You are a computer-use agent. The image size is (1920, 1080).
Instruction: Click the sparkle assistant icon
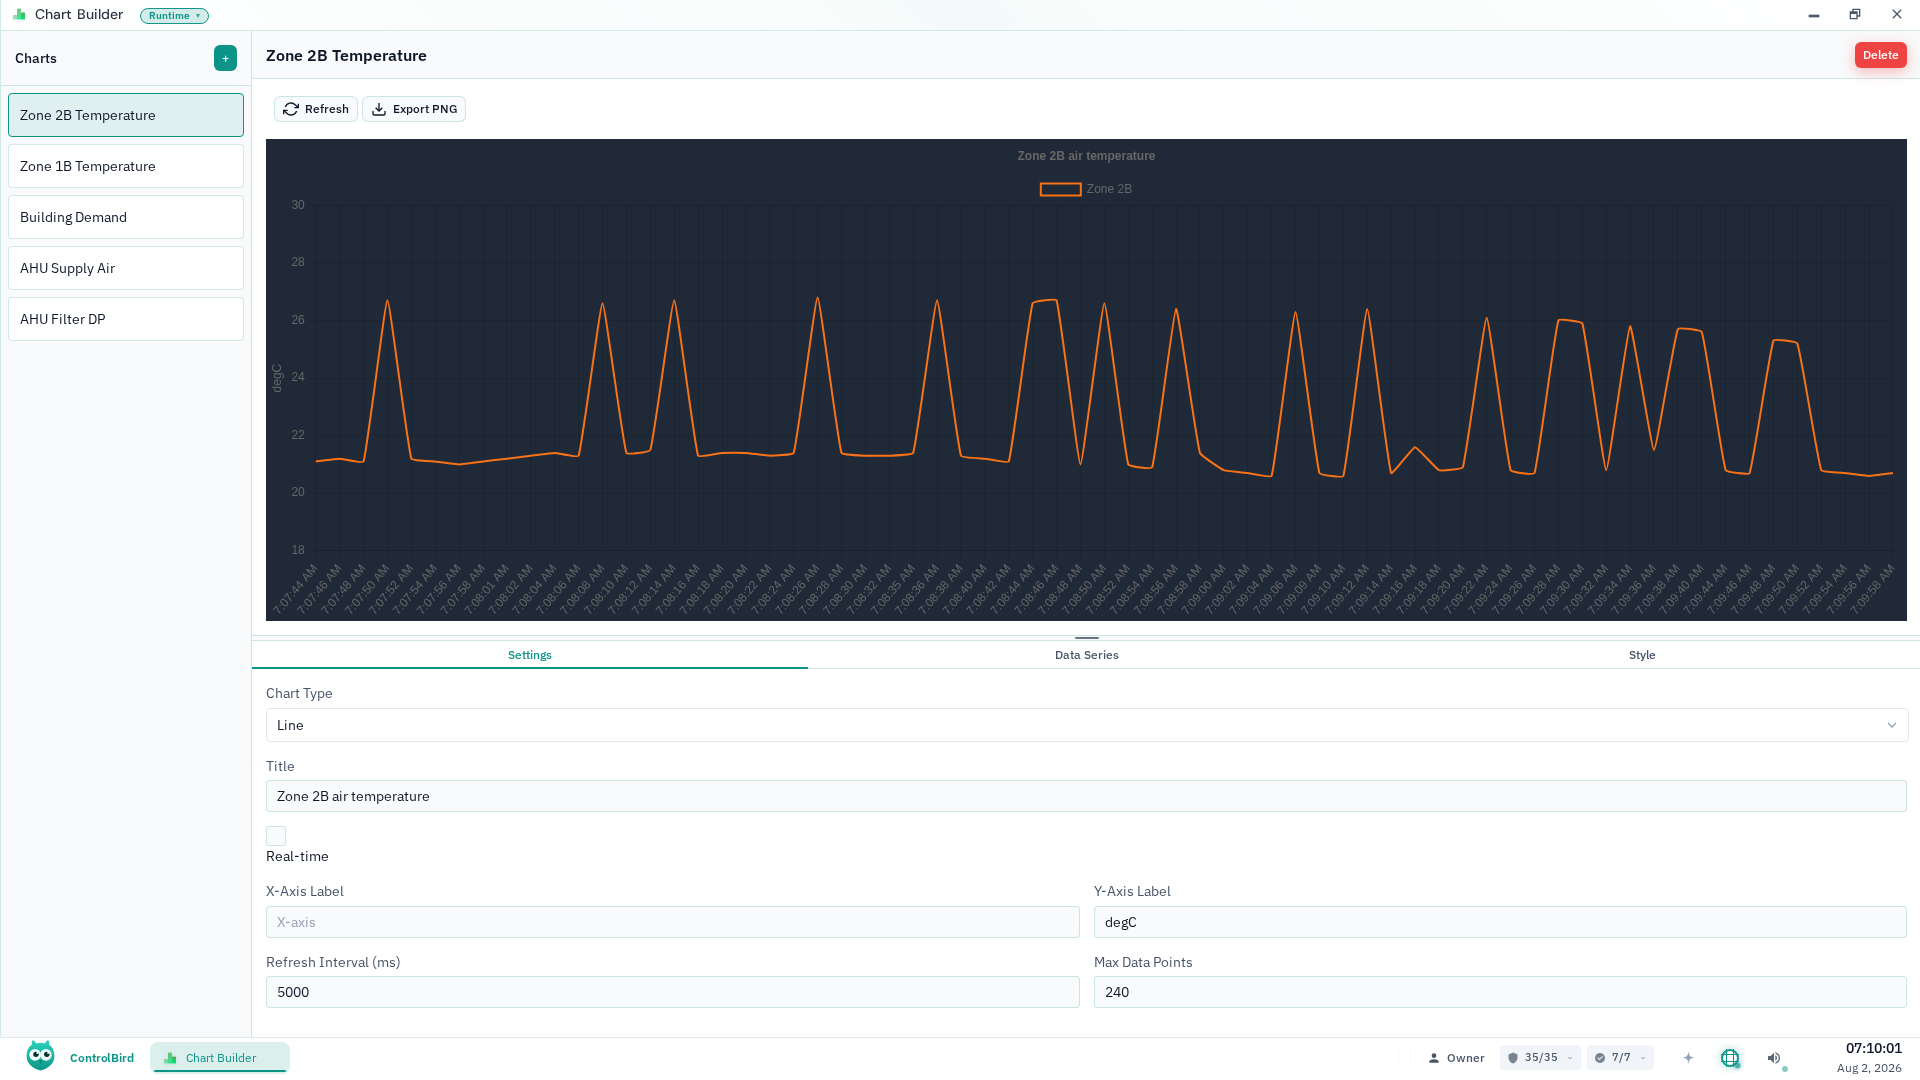tap(1688, 1058)
